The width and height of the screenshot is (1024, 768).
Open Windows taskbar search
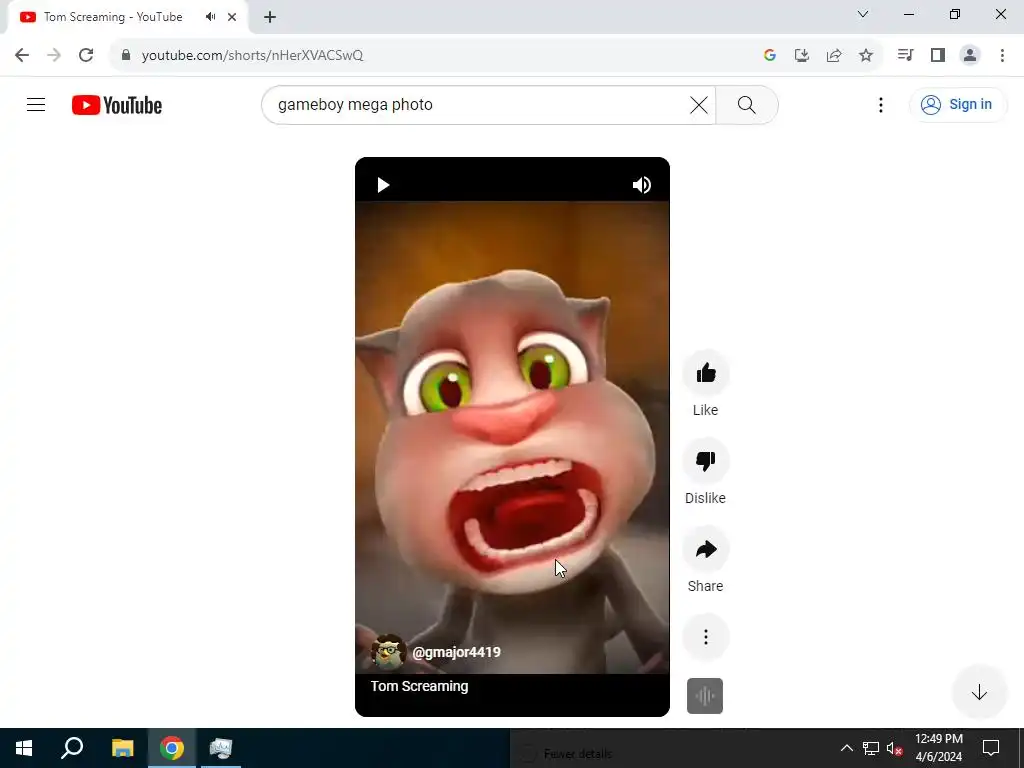pos(72,748)
